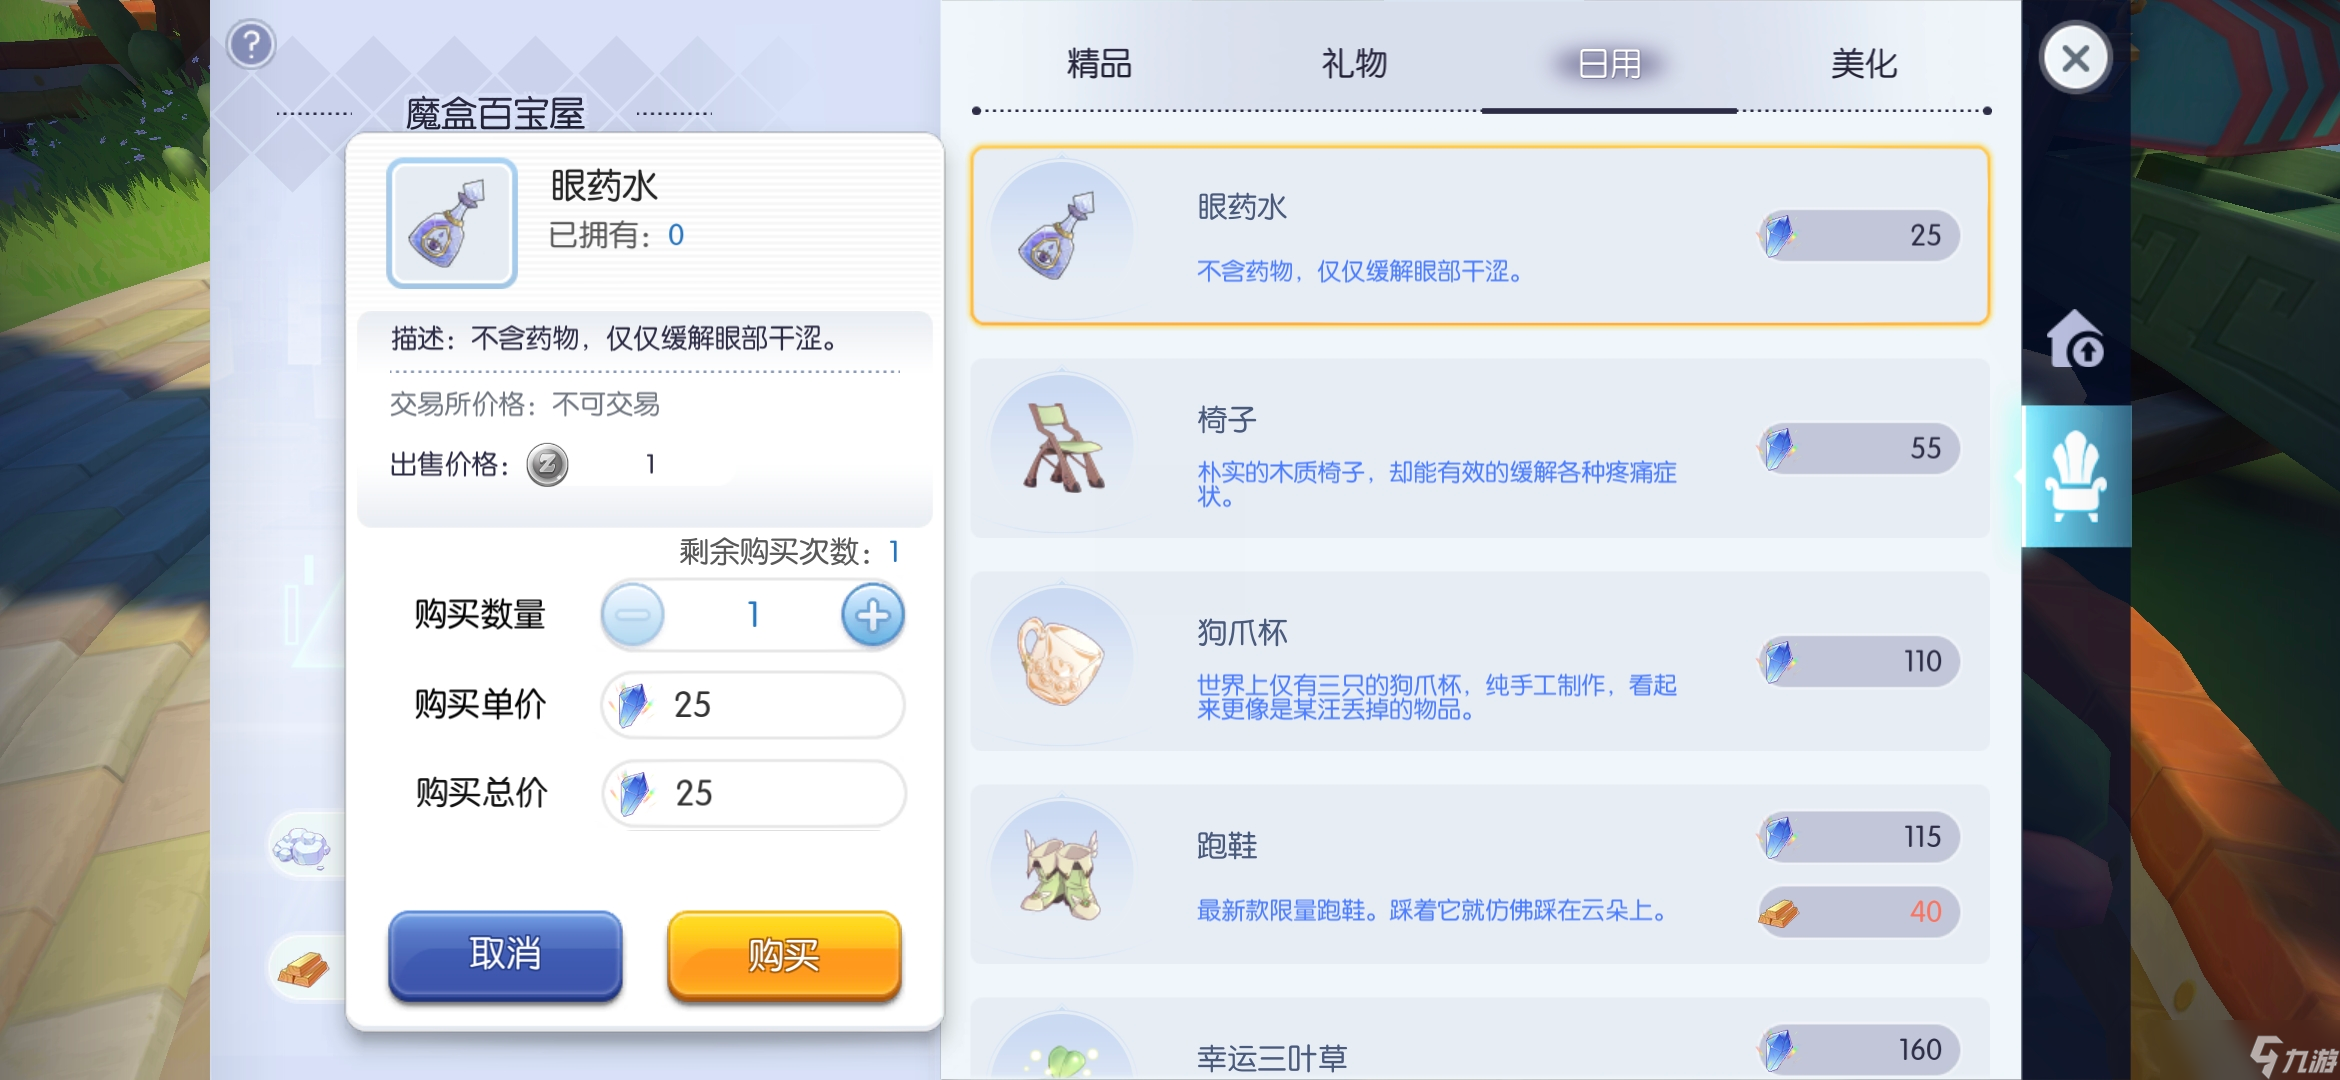
Task: Select the armchair furniture icon on the sidebar
Action: point(2076,476)
